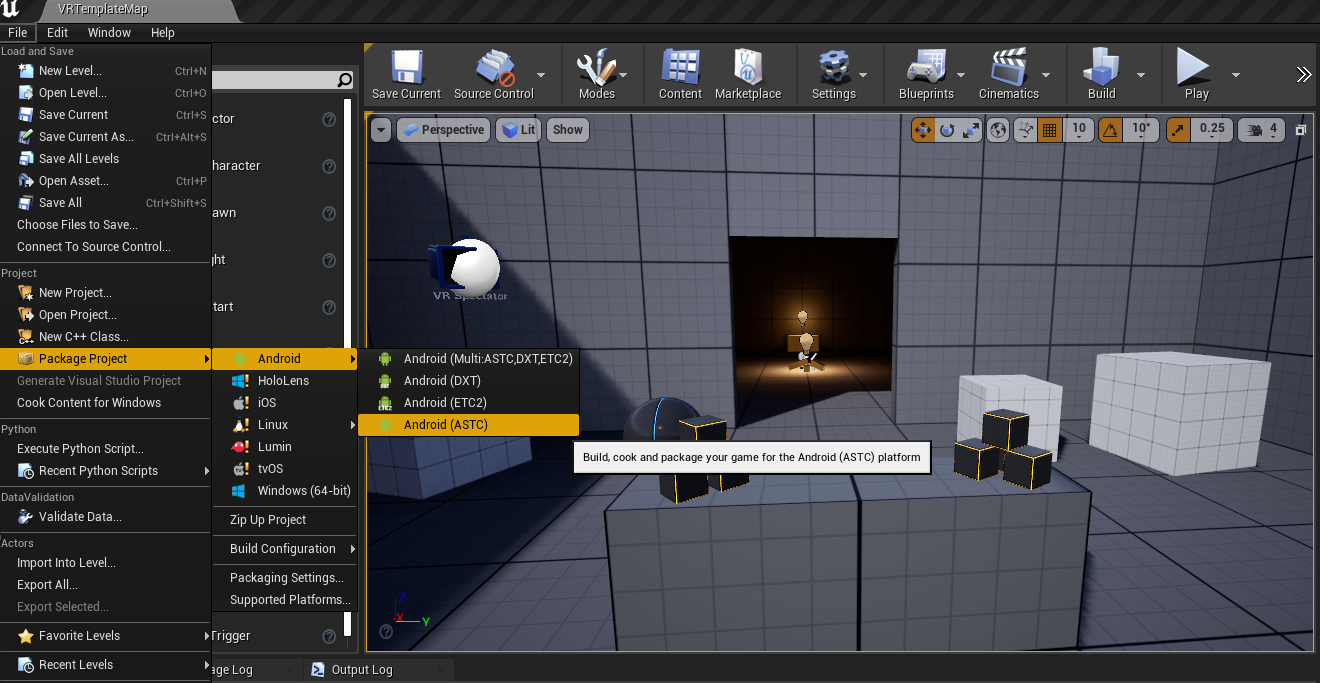
Task: Open the Marketplace icon
Action: coord(748,75)
